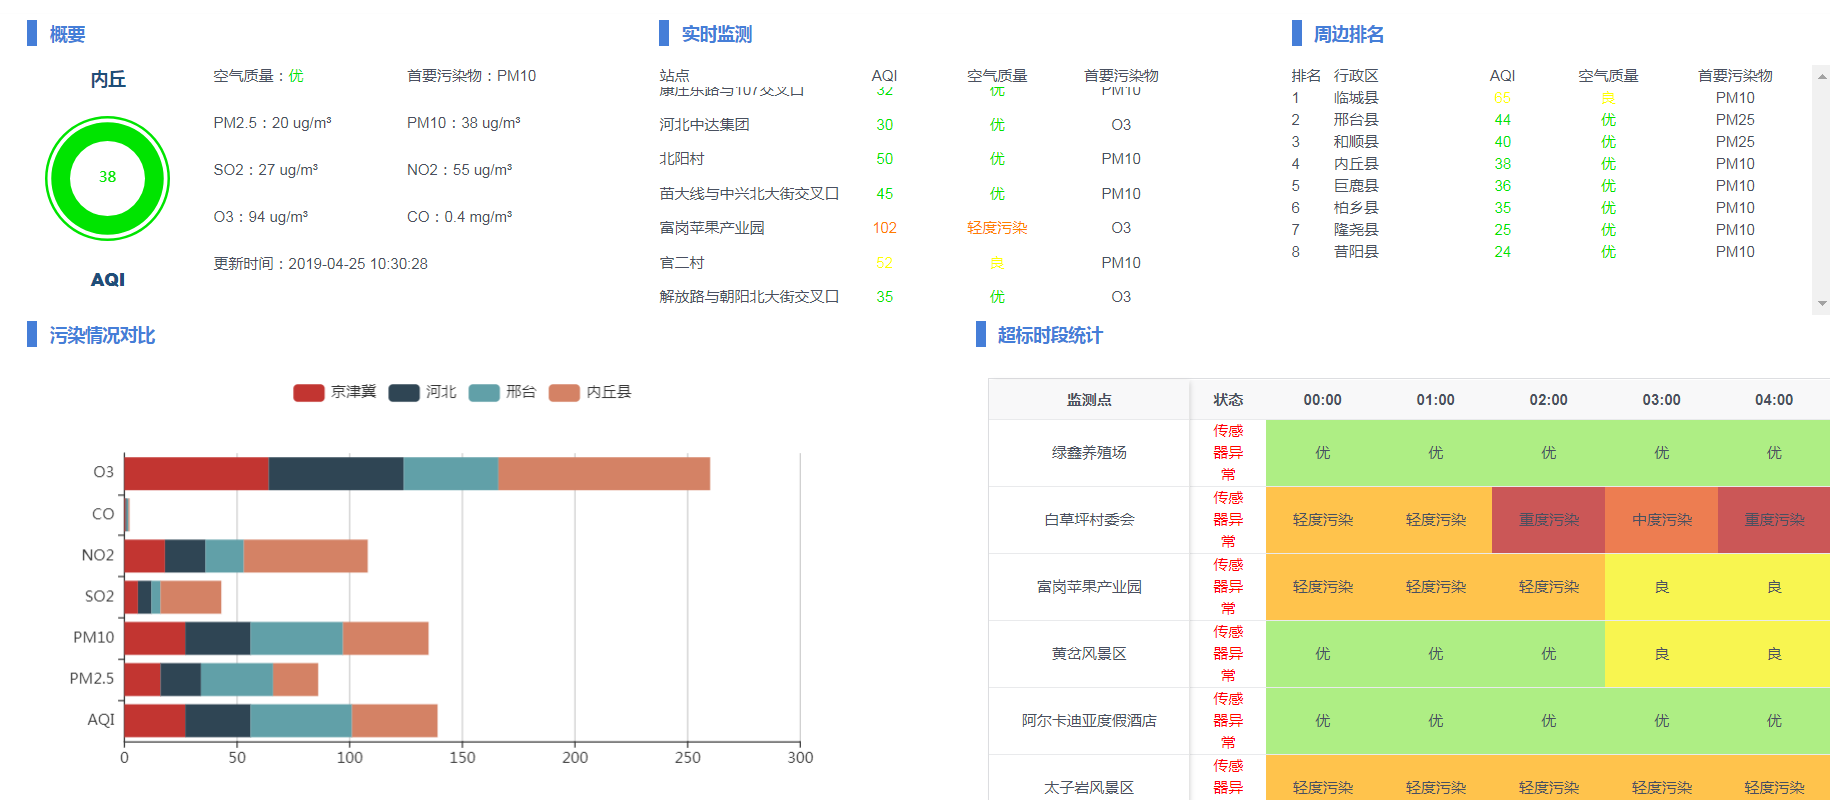1830x800 pixels.
Task: Click the 02:00 column header
Action: 1548,400
